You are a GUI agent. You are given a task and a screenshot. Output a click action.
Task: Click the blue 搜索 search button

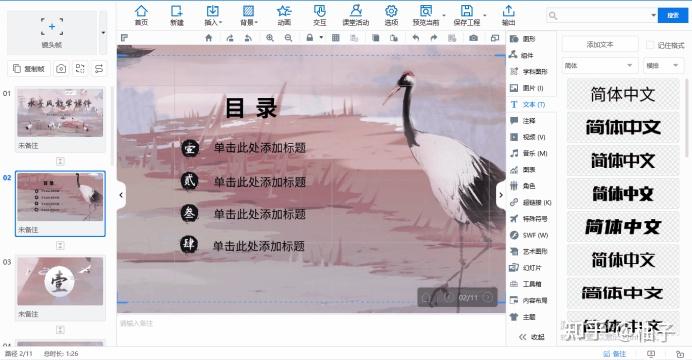pyautogui.click(x=673, y=15)
